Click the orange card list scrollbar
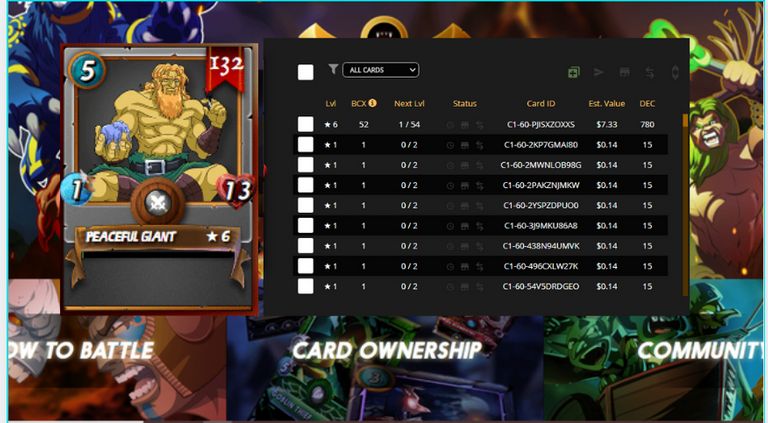 [x=685, y=205]
